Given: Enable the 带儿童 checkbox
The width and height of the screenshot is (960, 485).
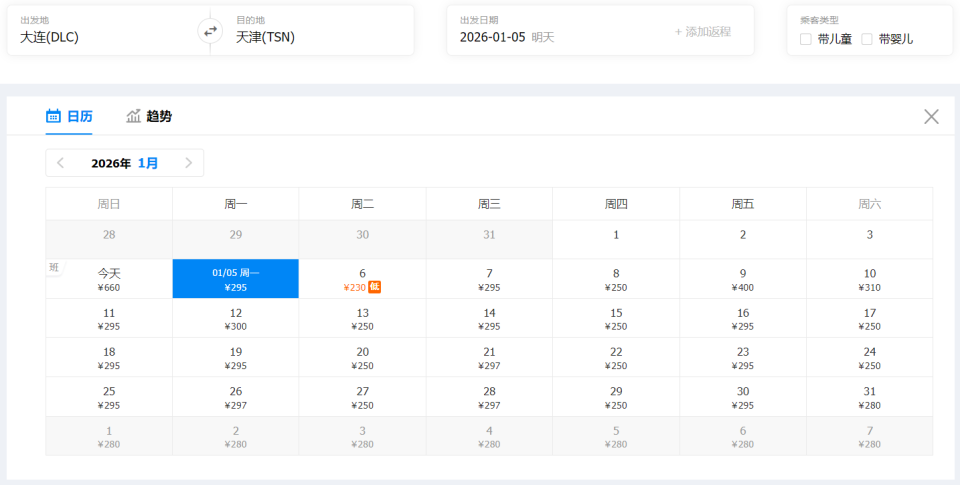Looking at the screenshot, I should pos(806,39).
